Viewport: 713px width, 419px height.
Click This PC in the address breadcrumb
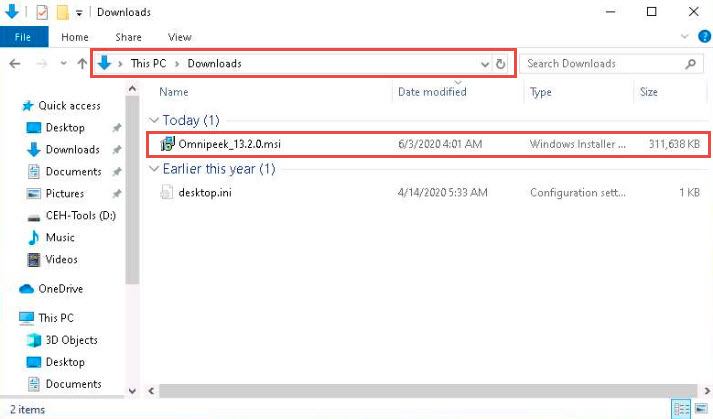tap(148, 63)
